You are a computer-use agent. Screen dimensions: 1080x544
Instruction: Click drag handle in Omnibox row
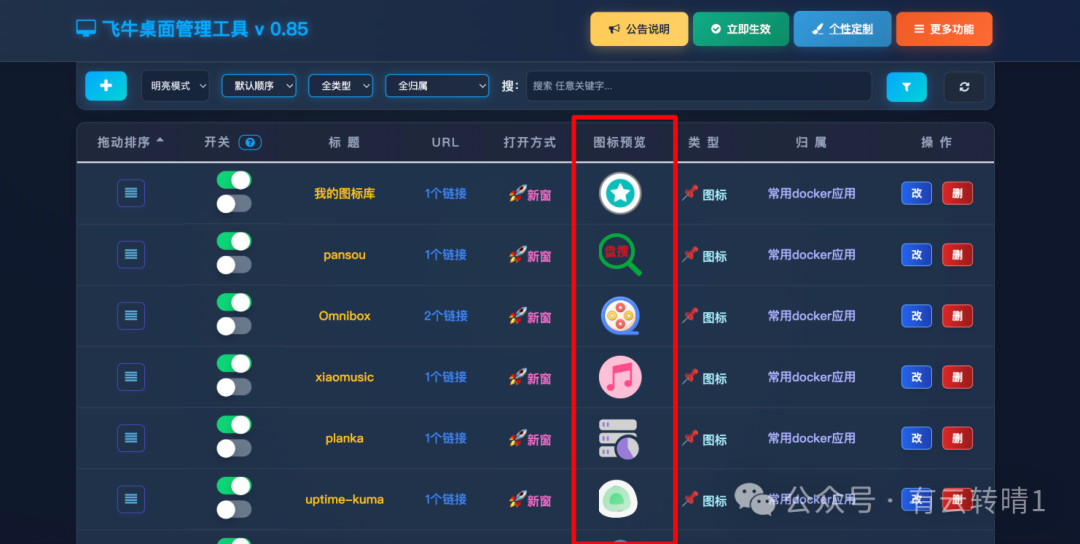pyautogui.click(x=131, y=316)
